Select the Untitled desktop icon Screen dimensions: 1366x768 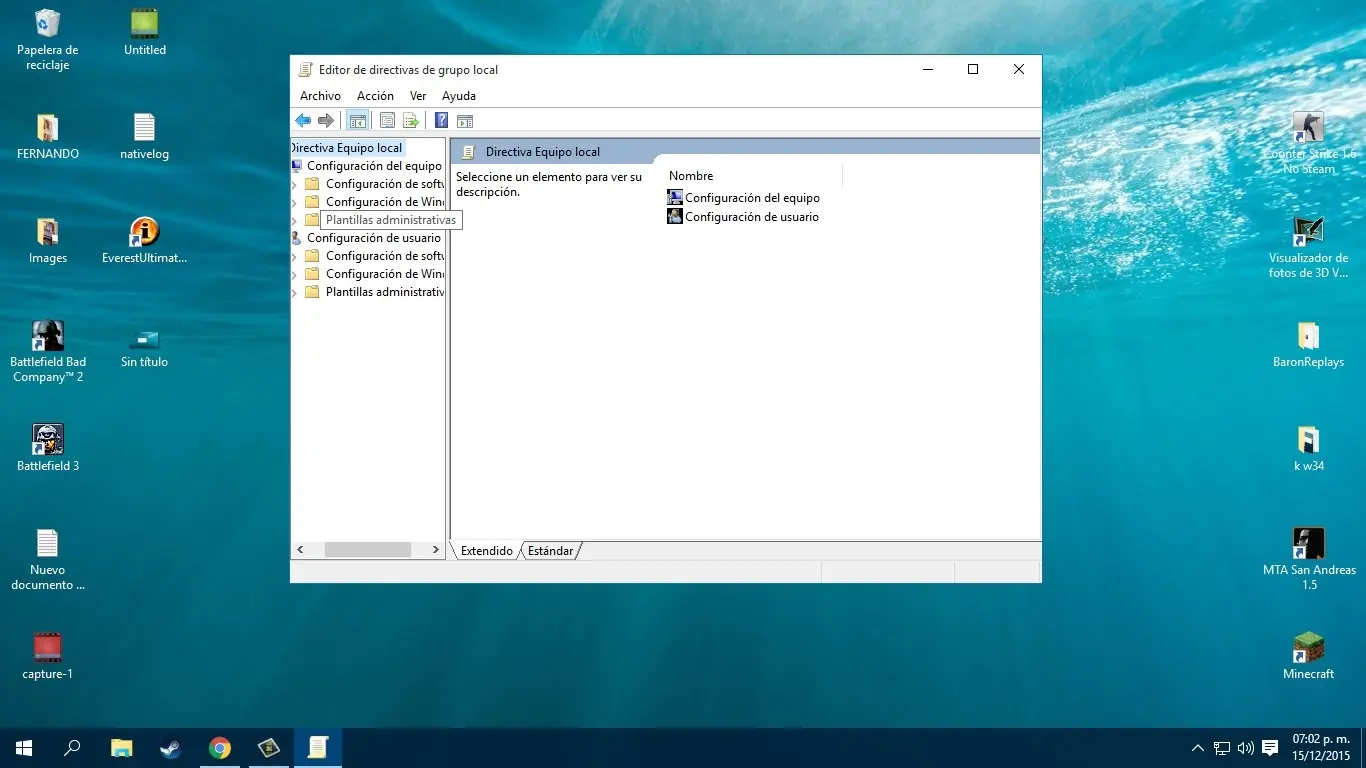(145, 32)
